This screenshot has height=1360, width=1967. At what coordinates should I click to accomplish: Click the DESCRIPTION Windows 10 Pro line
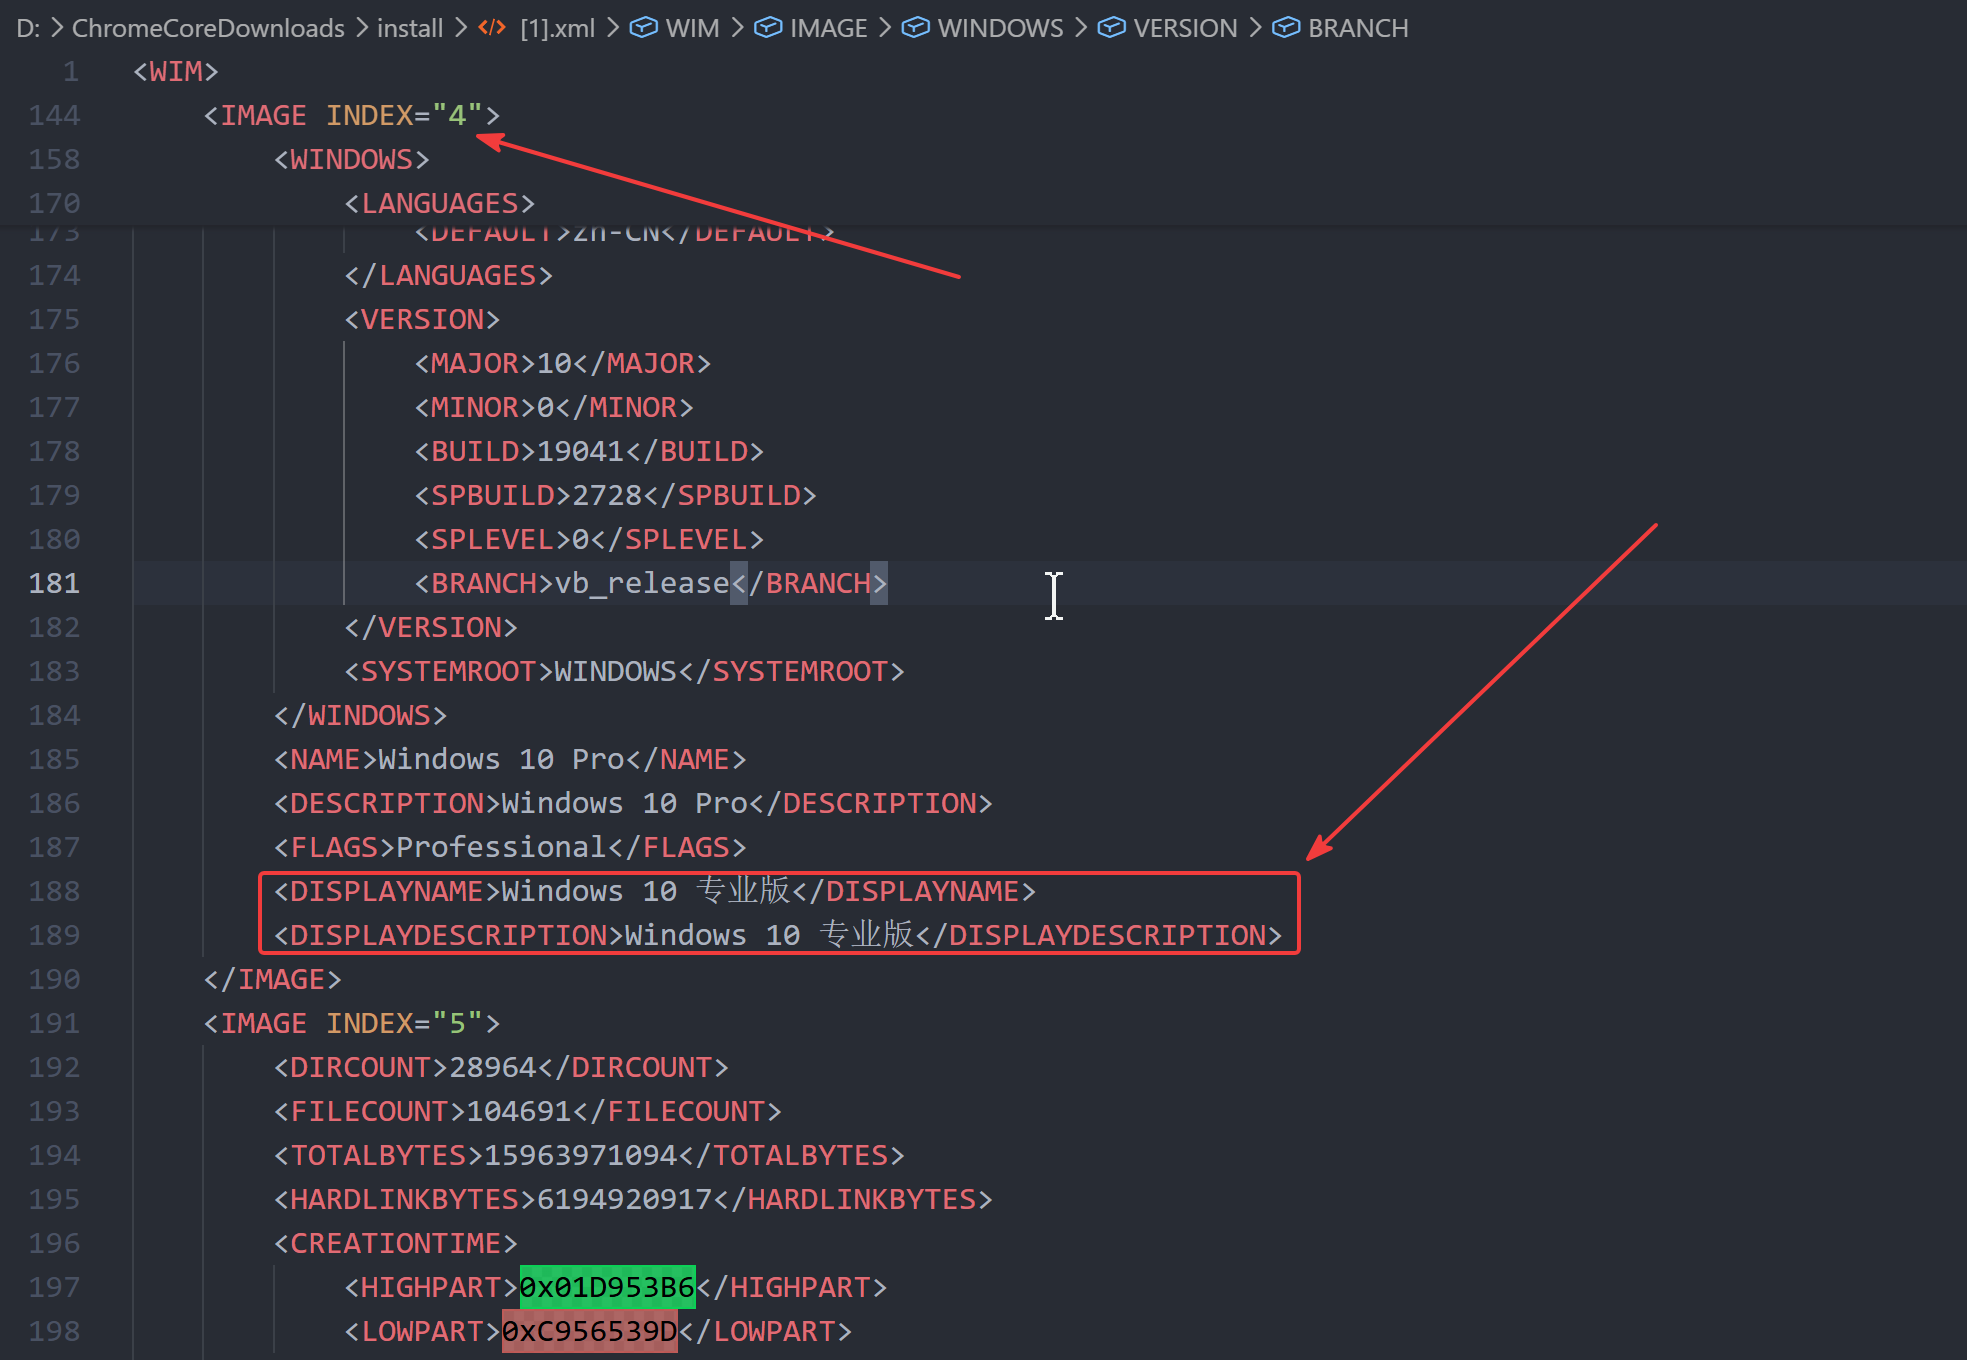tap(633, 804)
